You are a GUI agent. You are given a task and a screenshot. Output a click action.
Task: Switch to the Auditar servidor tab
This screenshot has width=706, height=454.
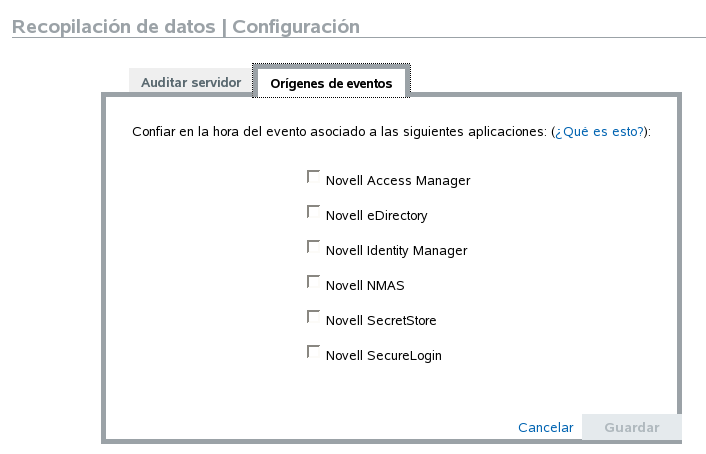pyautogui.click(x=191, y=82)
